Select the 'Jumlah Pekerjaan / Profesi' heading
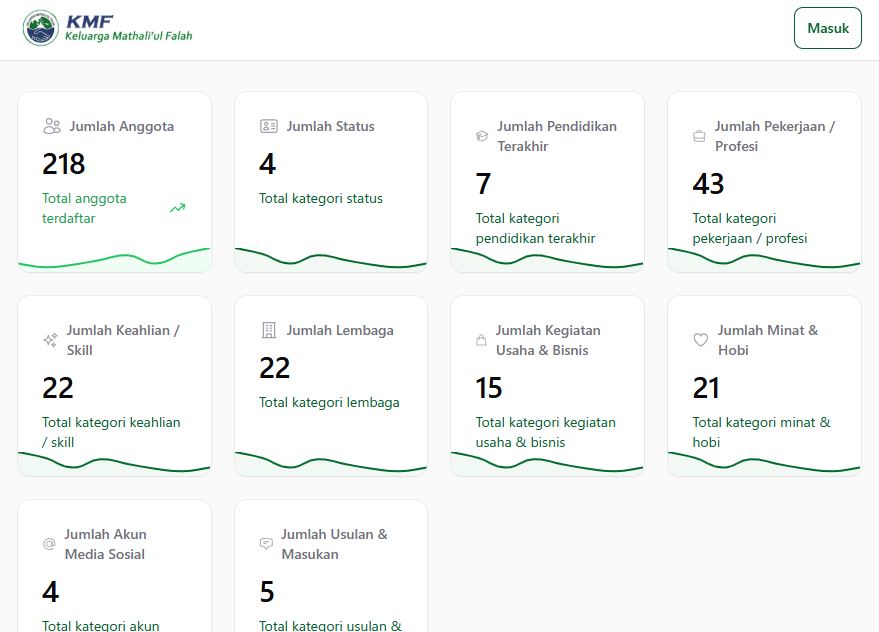This screenshot has width=879, height=632. (775, 136)
